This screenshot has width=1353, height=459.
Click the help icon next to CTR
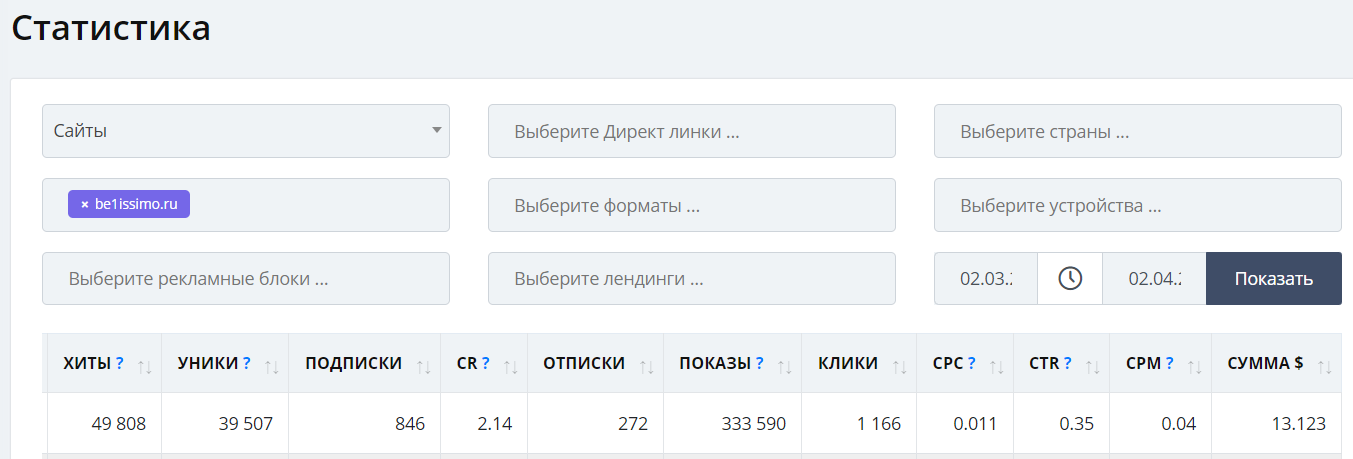coord(1068,364)
